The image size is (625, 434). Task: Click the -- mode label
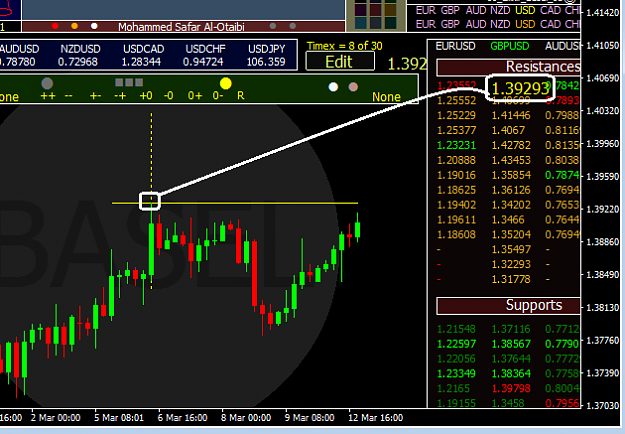tap(69, 96)
